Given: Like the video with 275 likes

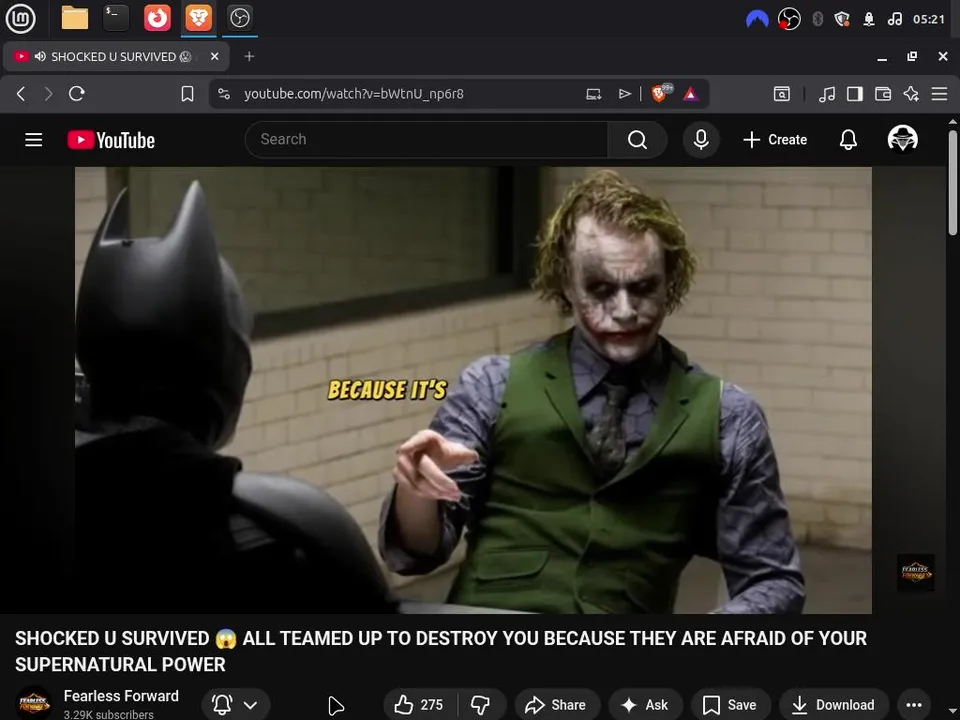Looking at the screenshot, I should [419, 705].
